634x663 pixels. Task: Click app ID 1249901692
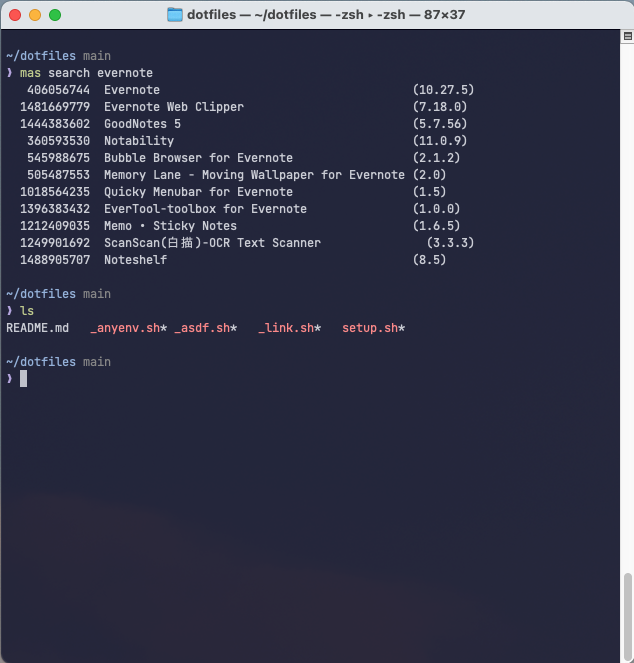[x=55, y=243]
